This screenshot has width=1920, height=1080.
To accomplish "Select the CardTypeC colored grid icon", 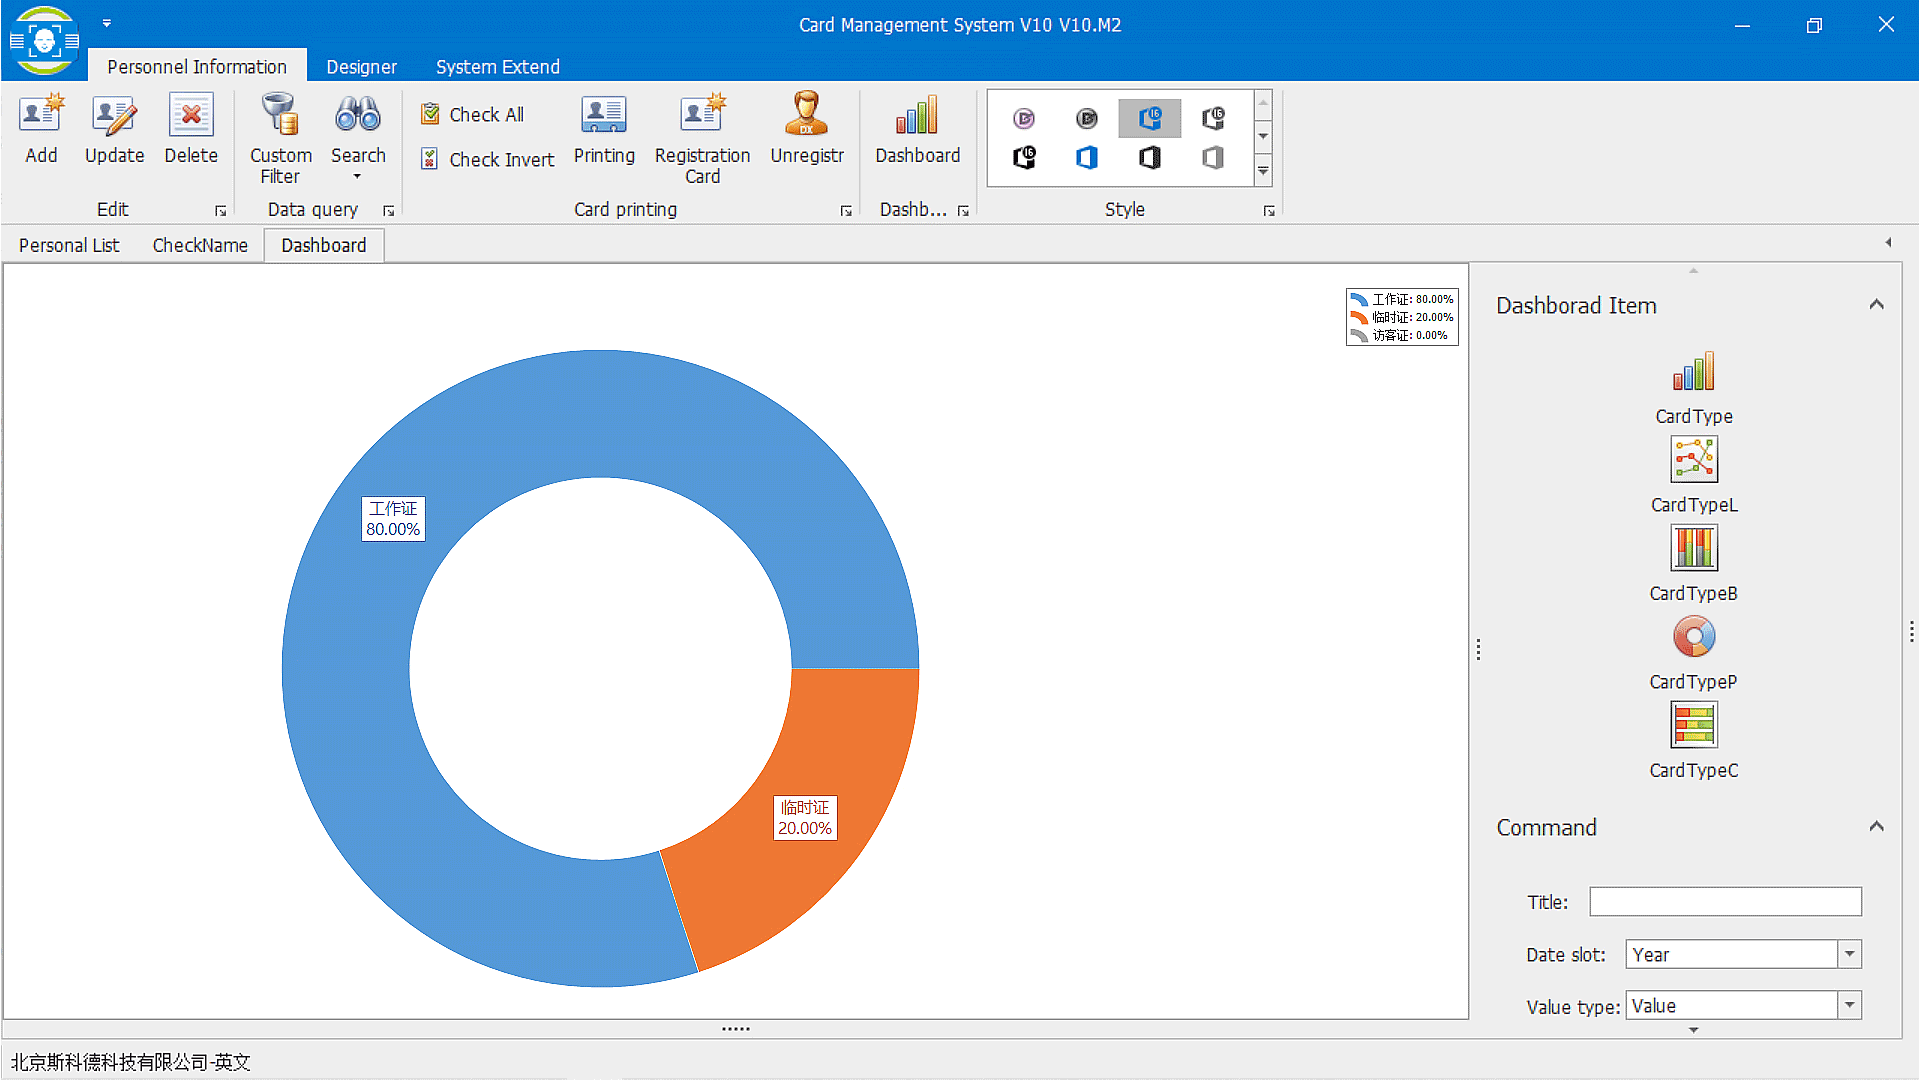I will (x=1693, y=725).
